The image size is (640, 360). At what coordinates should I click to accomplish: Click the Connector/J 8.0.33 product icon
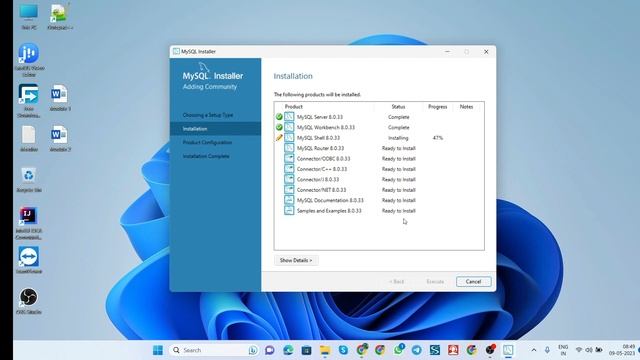[x=289, y=179]
